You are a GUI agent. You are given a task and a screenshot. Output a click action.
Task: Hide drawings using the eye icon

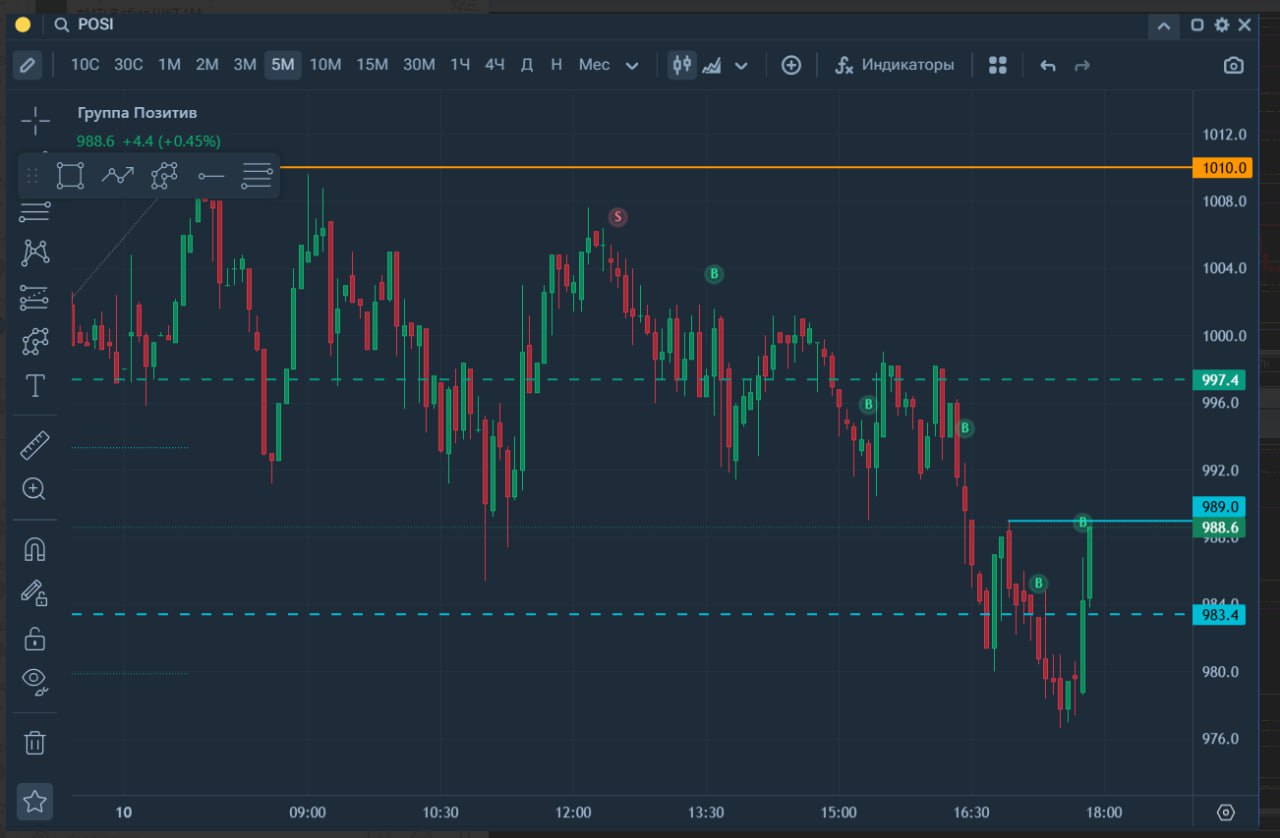(x=35, y=681)
